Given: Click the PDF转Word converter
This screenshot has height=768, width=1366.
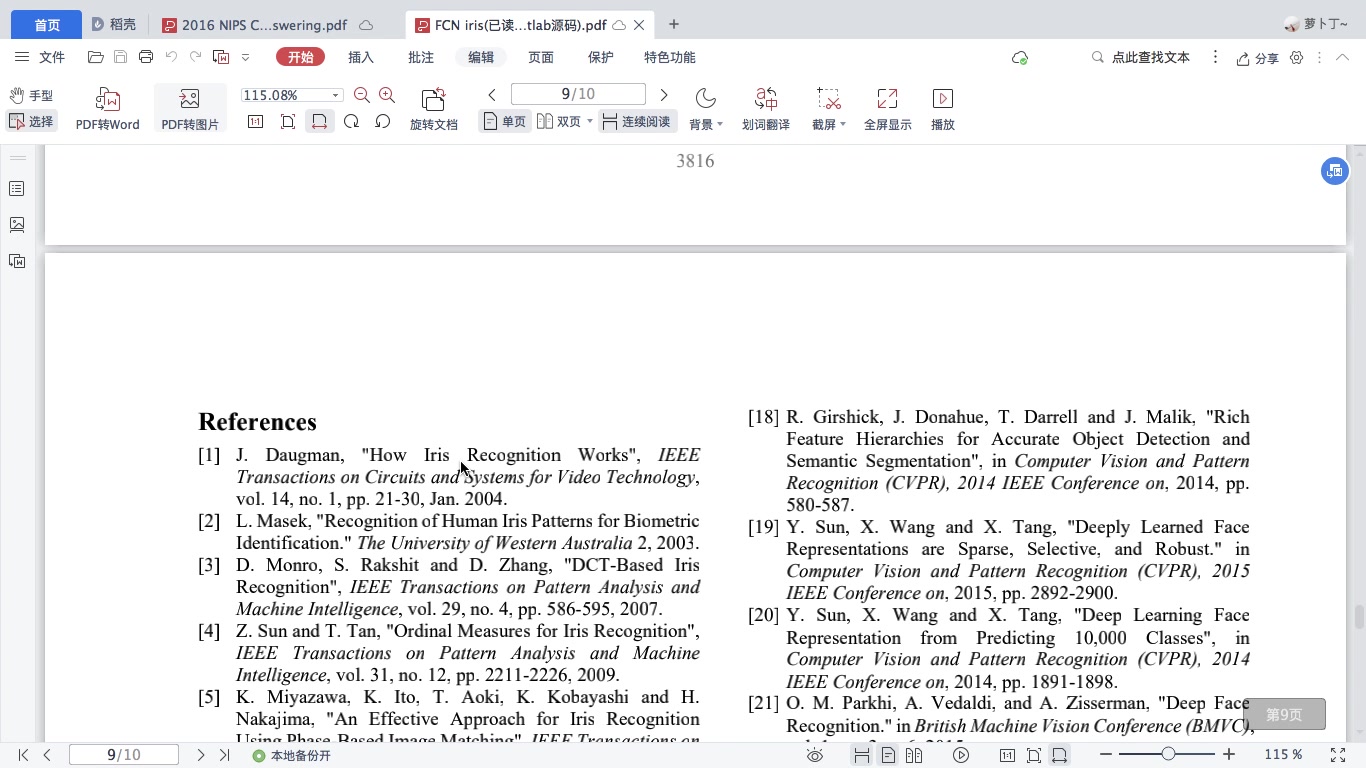Looking at the screenshot, I should pyautogui.click(x=108, y=109).
